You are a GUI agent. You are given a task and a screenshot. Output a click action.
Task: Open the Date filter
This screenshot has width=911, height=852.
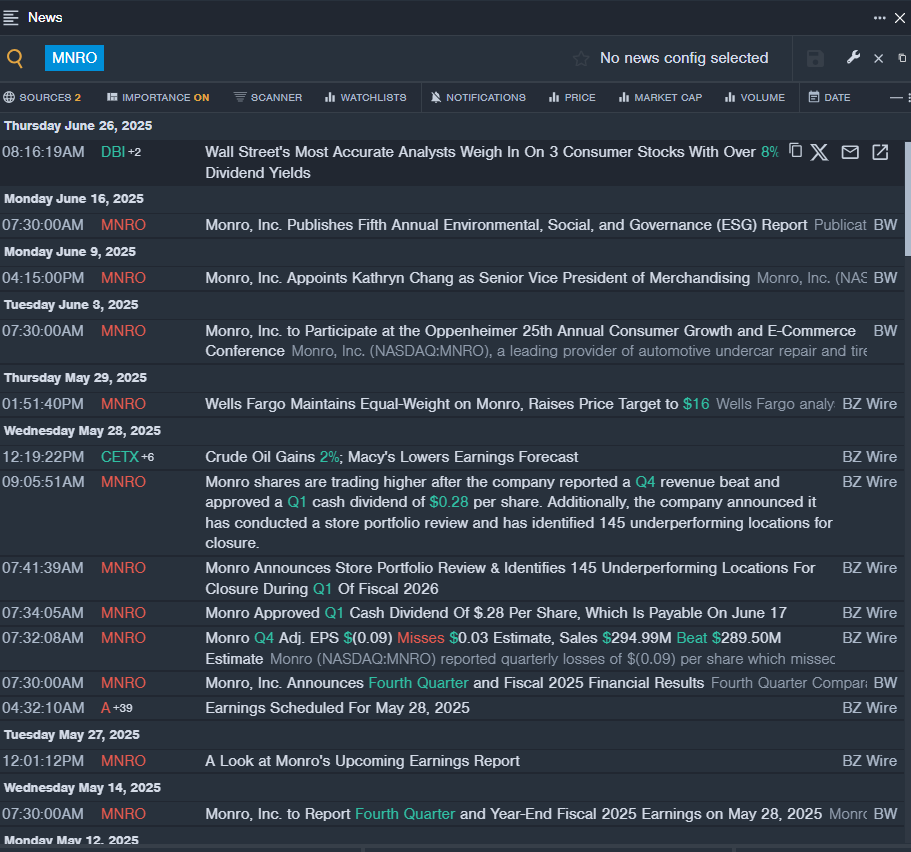tap(830, 98)
